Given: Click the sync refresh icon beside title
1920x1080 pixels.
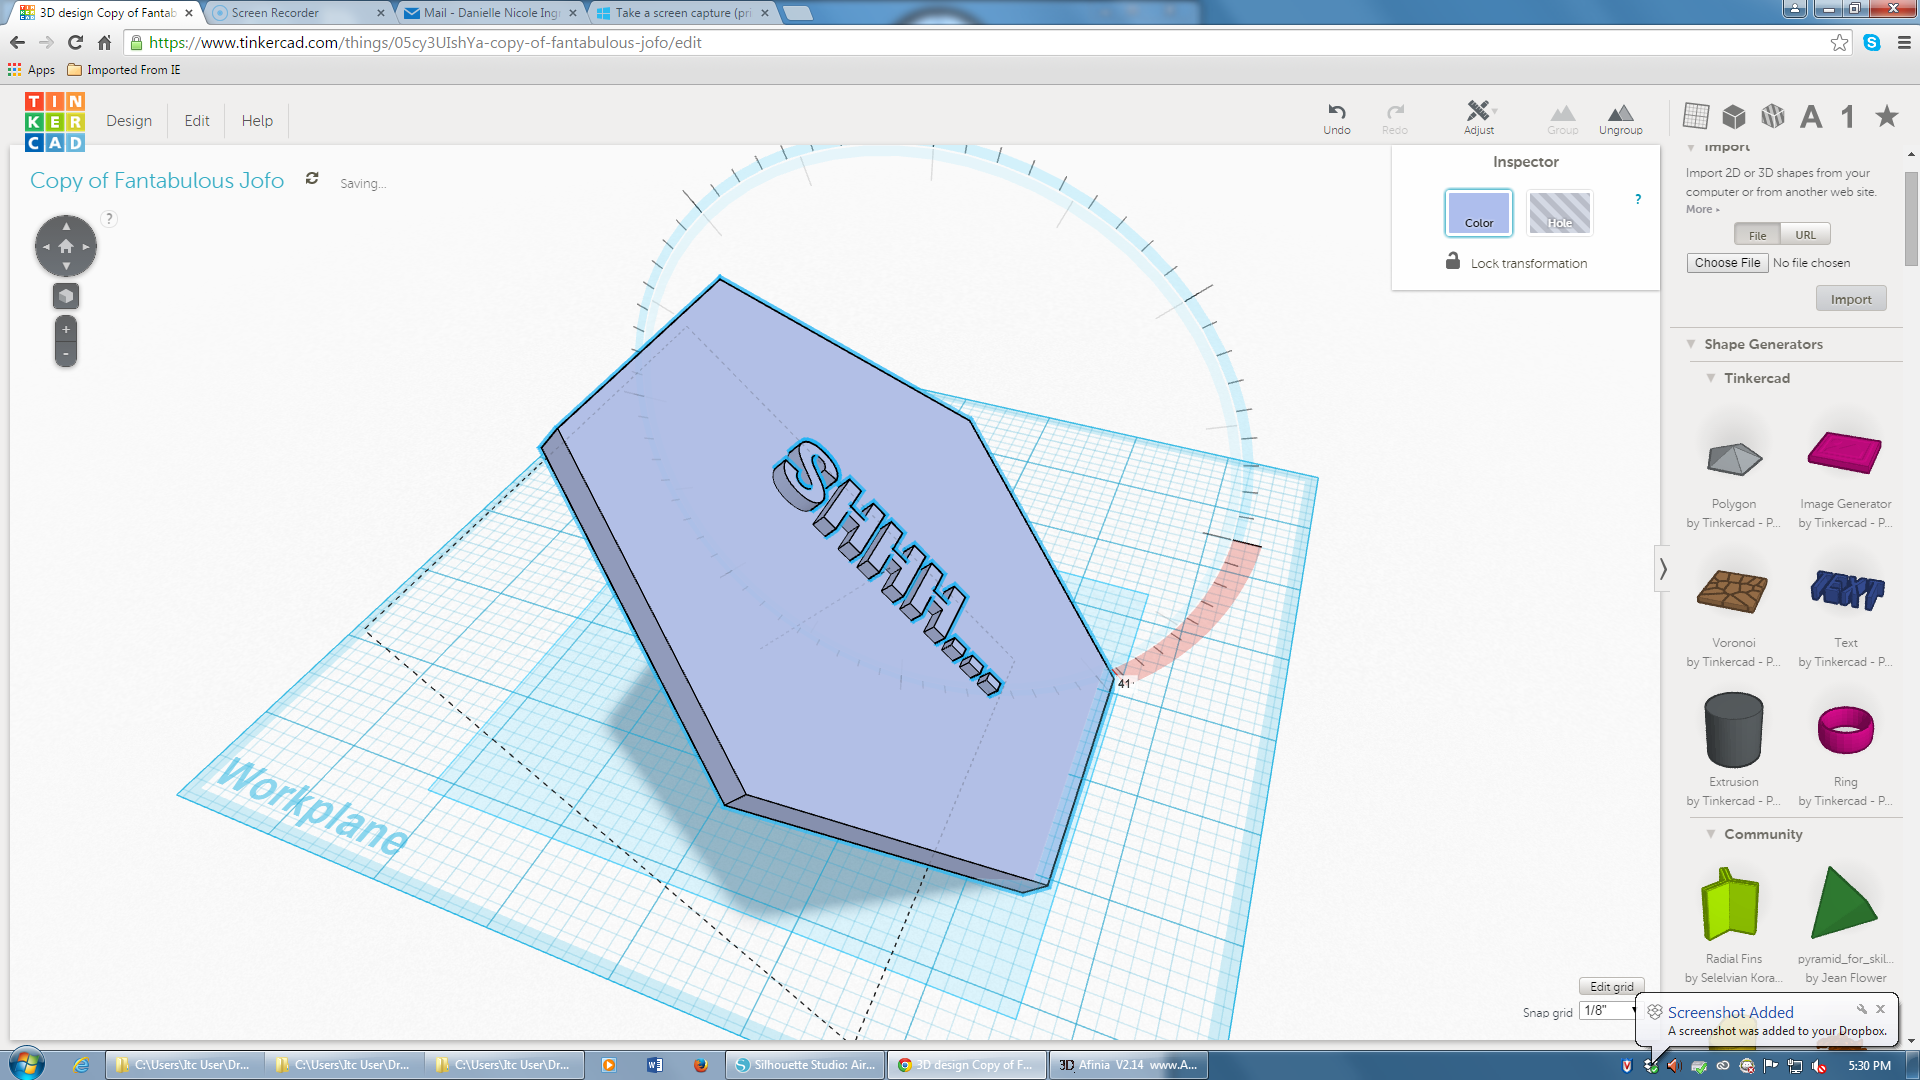Looking at the screenshot, I should (312, 178).
